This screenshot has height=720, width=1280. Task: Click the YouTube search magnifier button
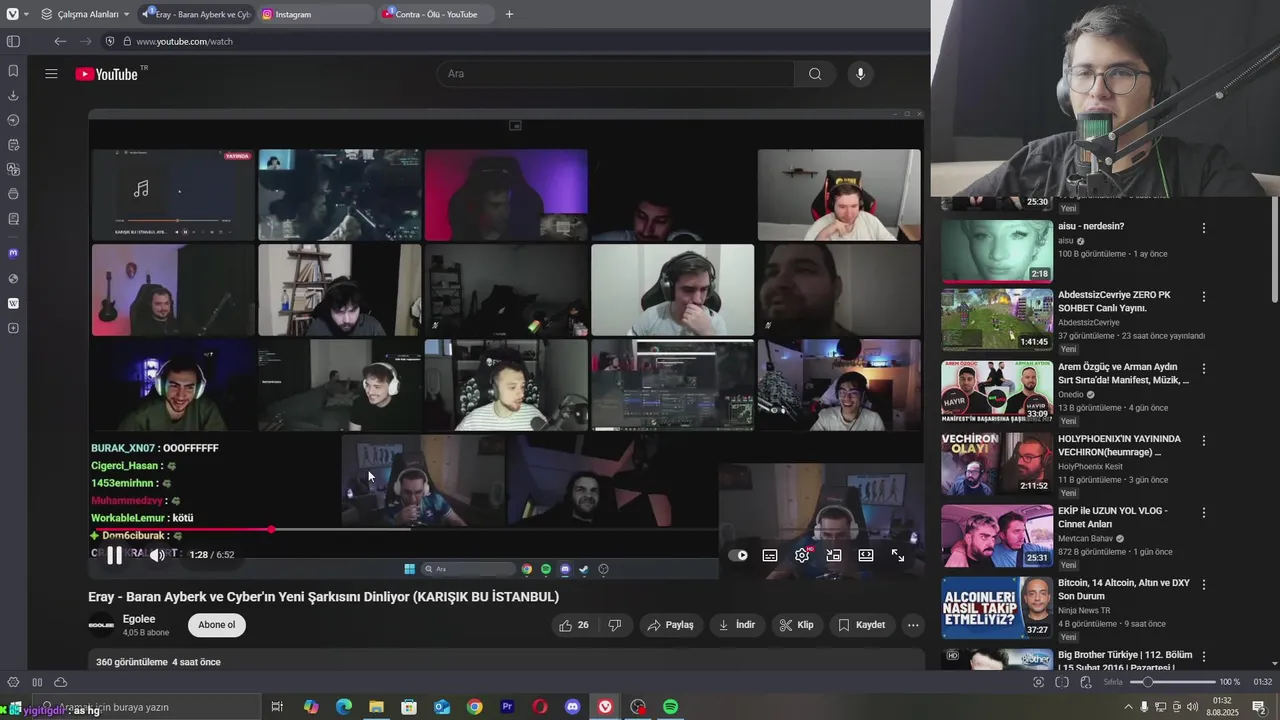(815, 74)
